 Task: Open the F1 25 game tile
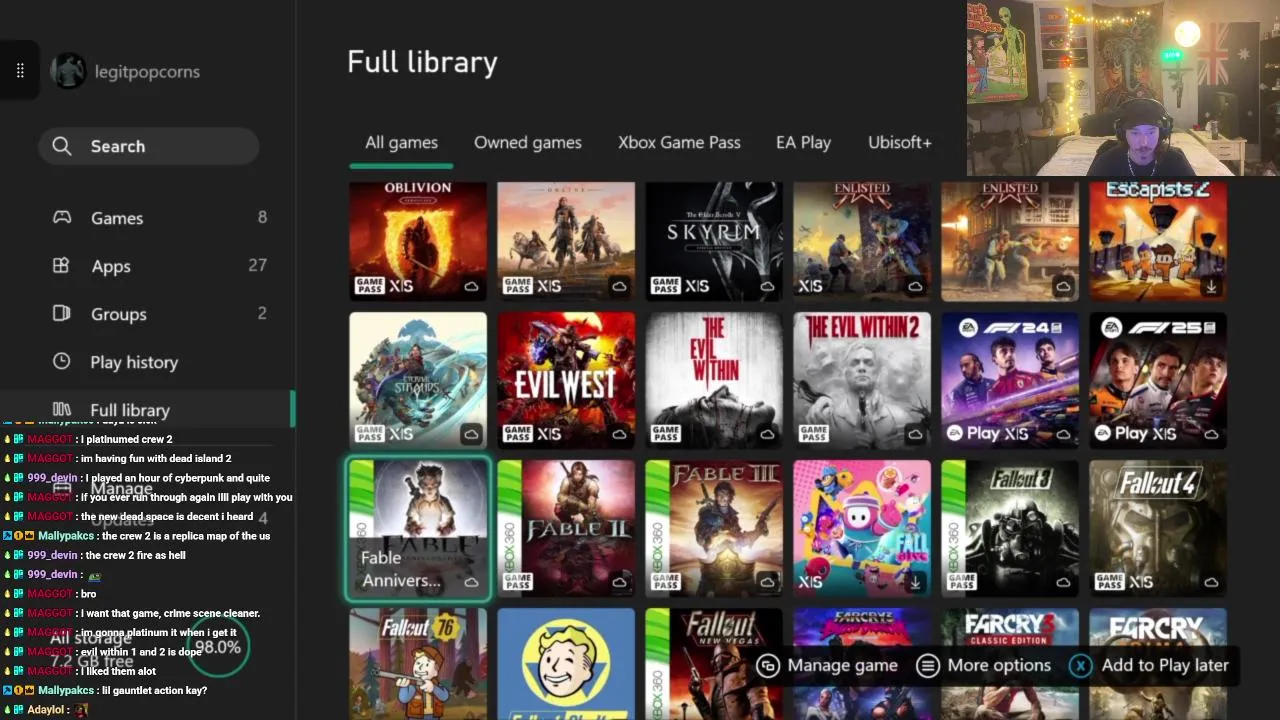[1158, 380]
